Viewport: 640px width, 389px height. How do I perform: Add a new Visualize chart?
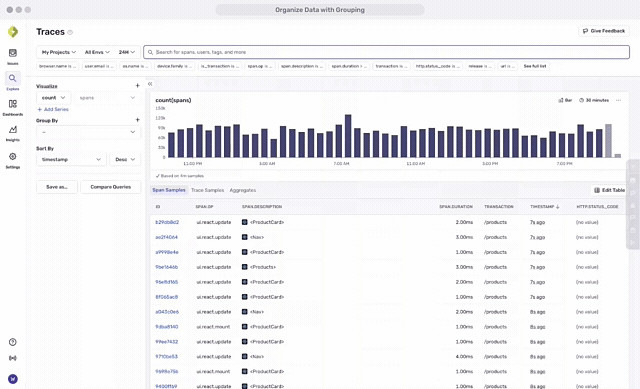[x=138, y=86]
